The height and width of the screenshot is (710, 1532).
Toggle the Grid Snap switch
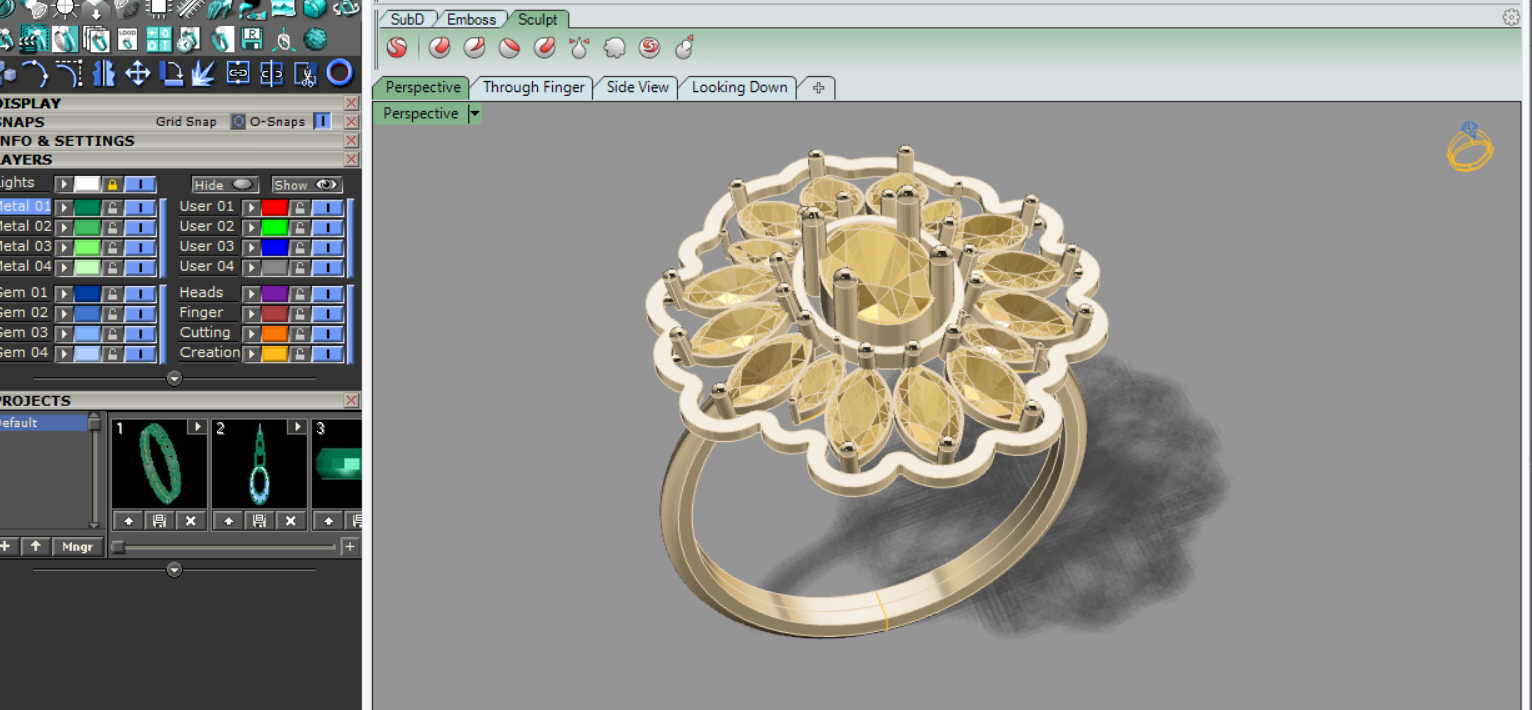238,122
